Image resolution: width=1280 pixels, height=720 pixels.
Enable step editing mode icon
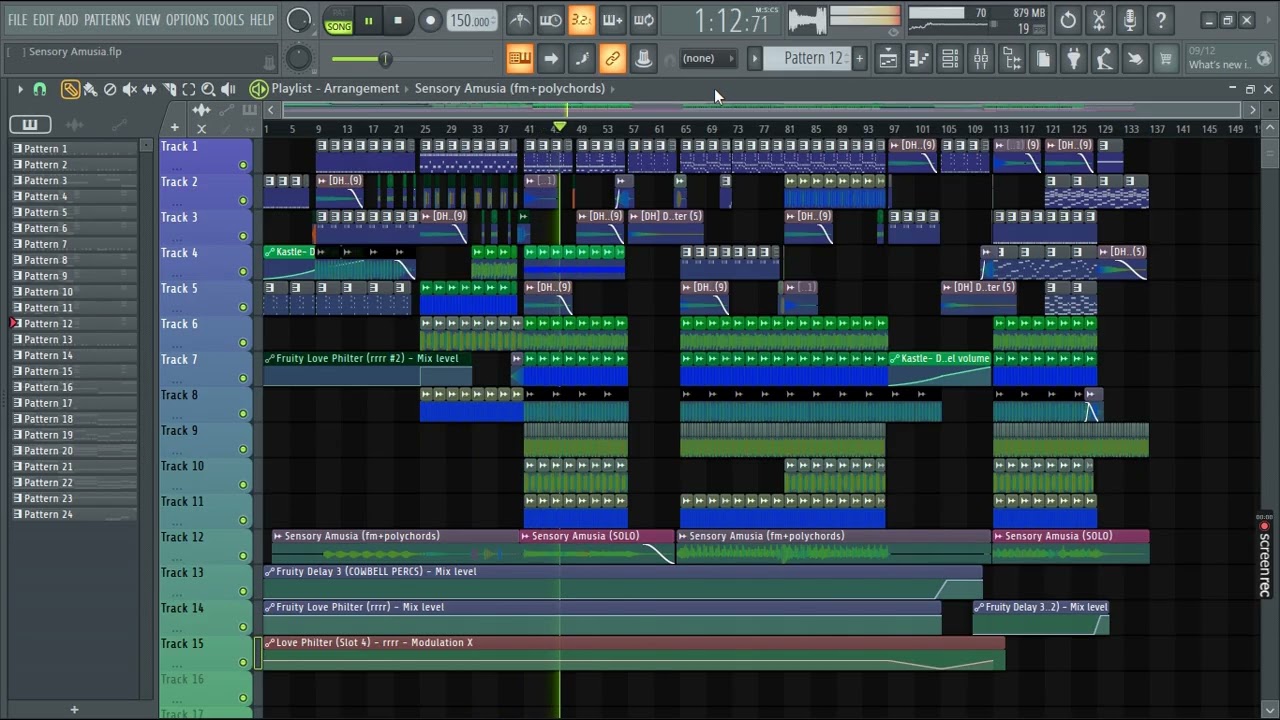581,59
